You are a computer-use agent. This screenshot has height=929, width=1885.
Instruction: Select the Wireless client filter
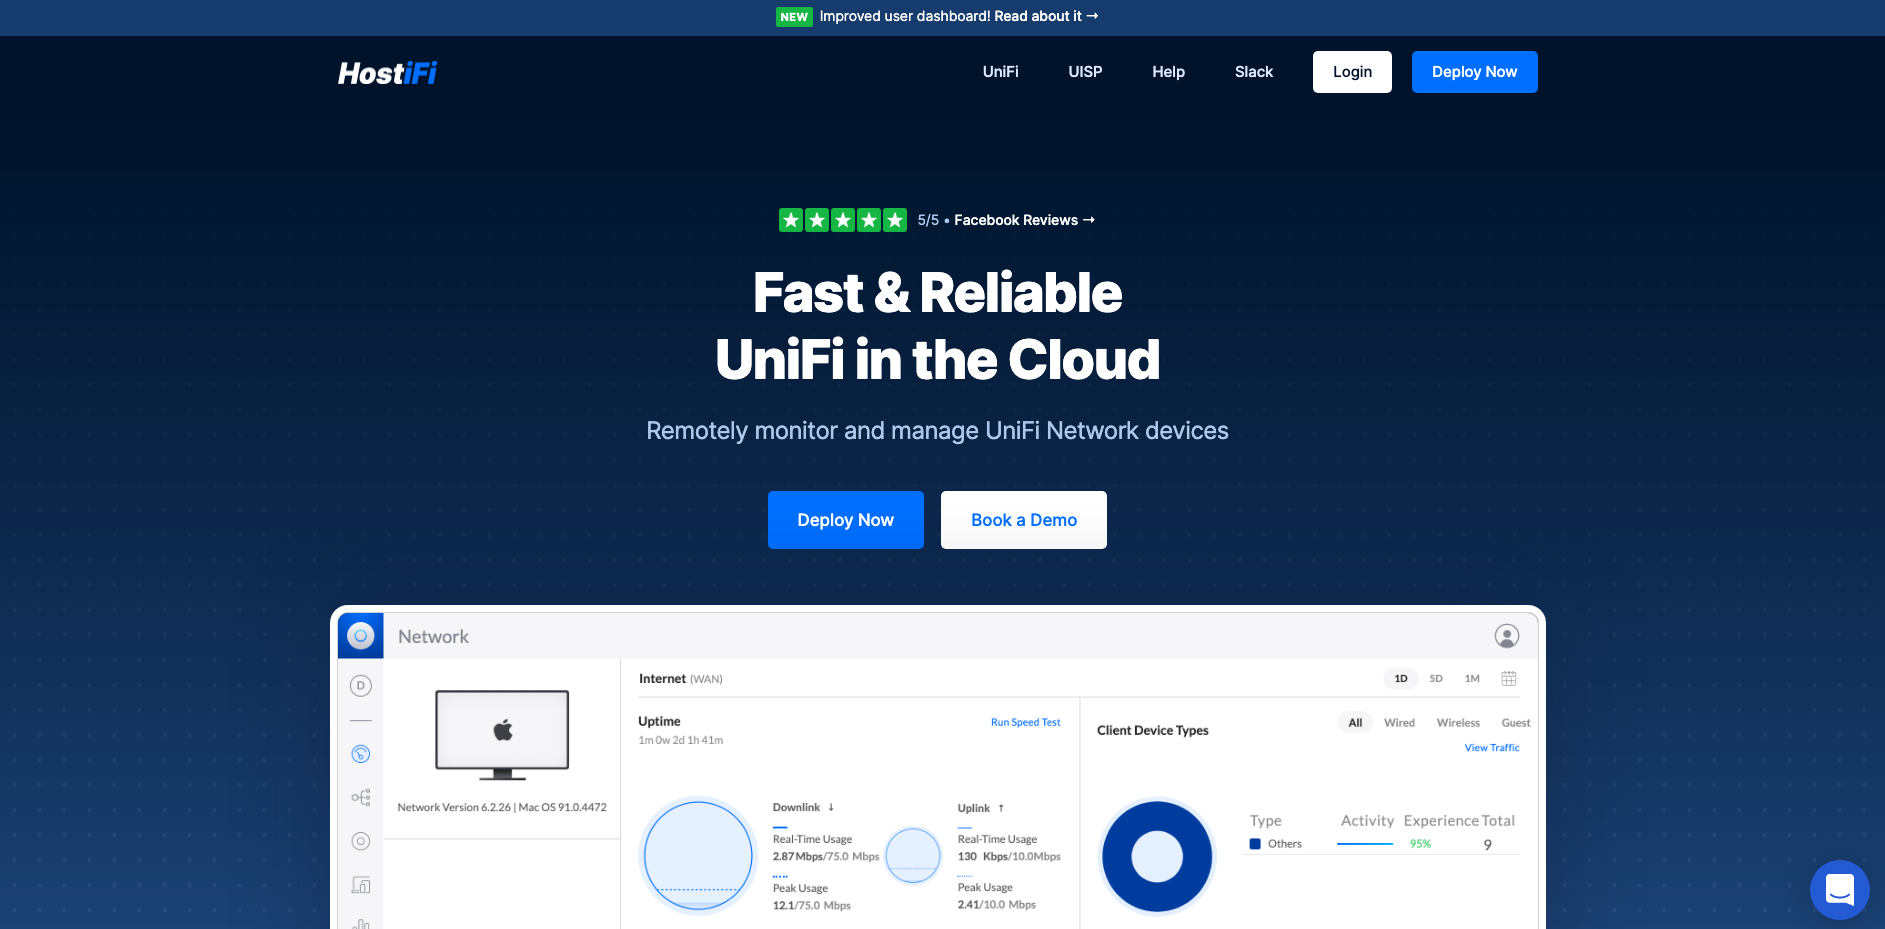(x=1458, y=723)
